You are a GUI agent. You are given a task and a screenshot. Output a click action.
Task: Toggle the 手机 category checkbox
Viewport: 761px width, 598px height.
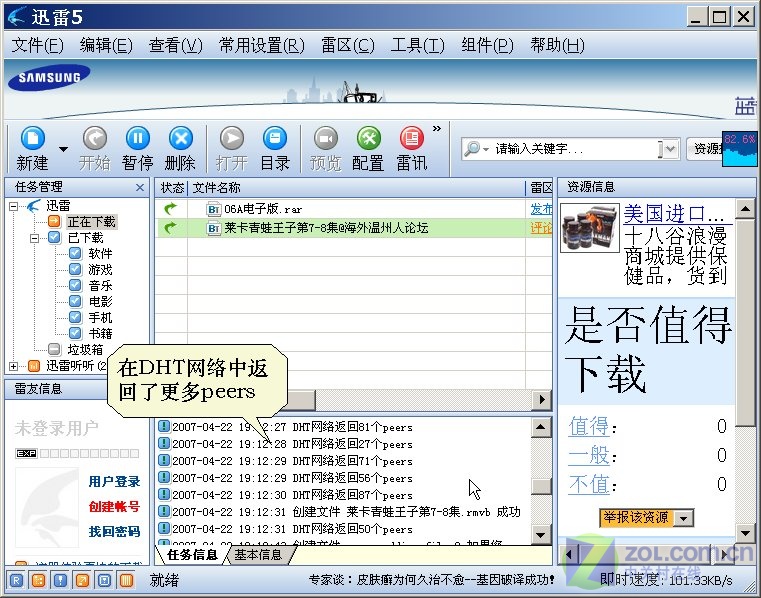[75, 317]
